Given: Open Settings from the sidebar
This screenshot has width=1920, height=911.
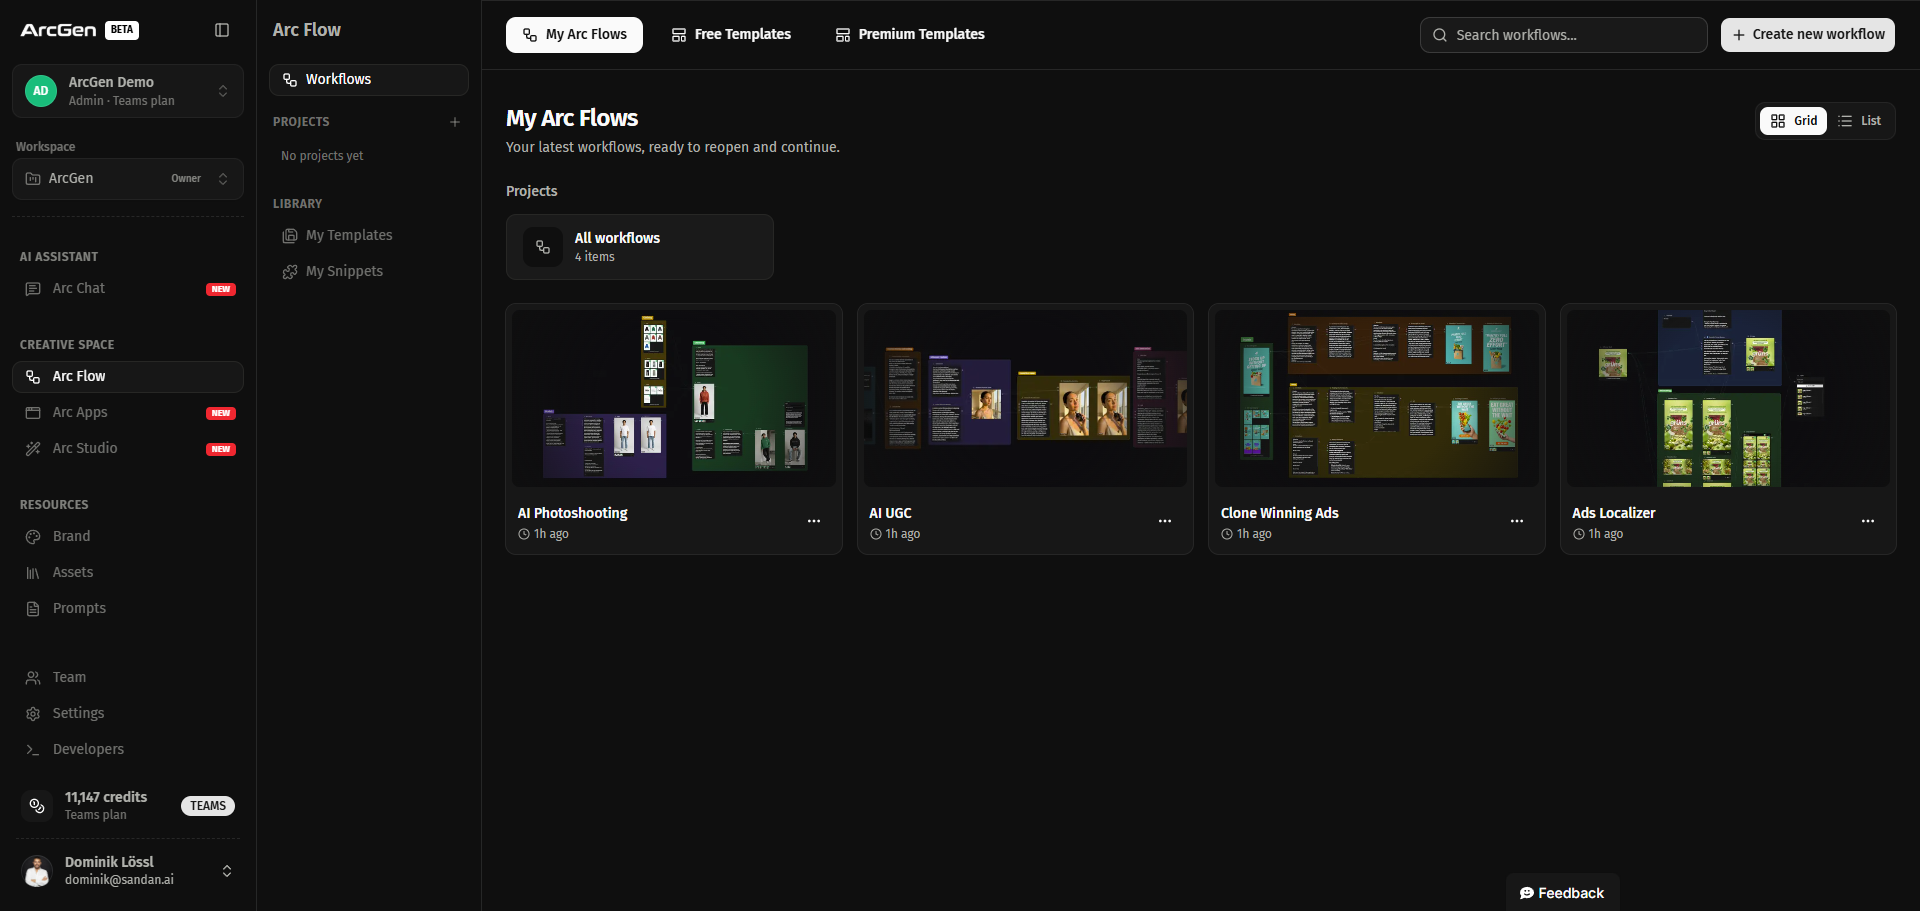Looking at the screenshot, I should (128, 713).
